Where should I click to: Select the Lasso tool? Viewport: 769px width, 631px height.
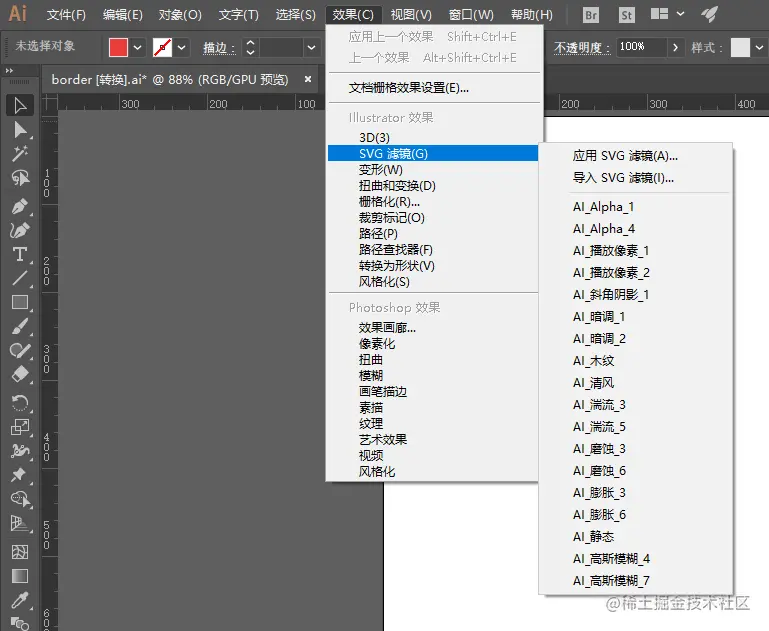coord(20,178)
